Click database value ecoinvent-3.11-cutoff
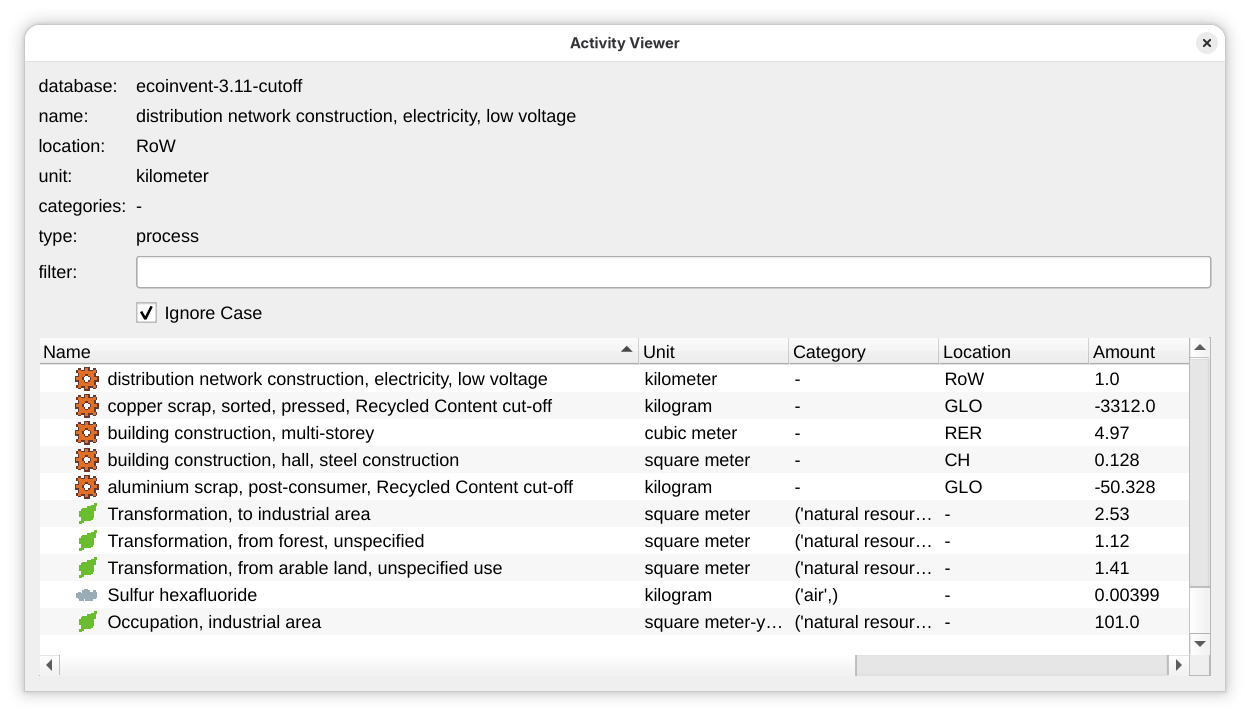 pos(219,86)
